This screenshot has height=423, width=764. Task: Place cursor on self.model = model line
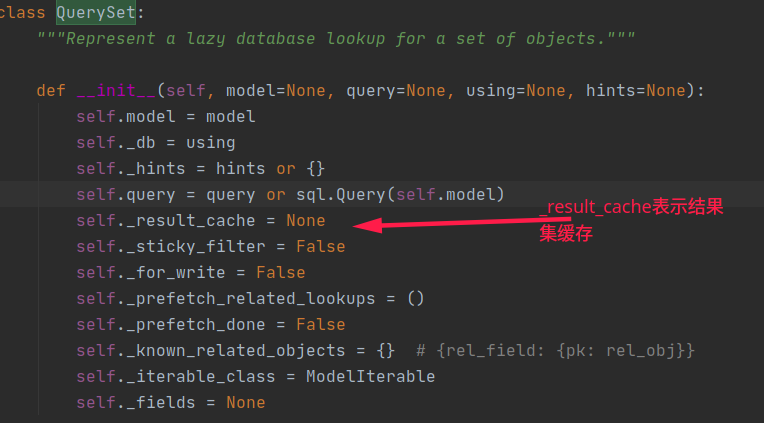tap(165, 116)
